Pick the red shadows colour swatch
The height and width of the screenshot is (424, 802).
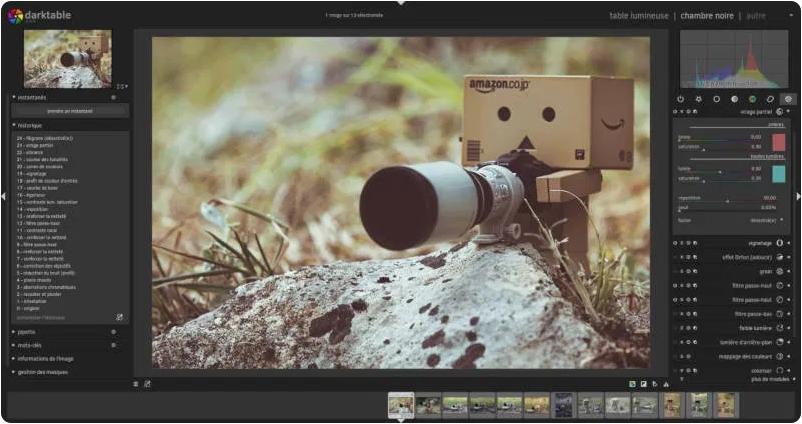[x=778, y=142]
